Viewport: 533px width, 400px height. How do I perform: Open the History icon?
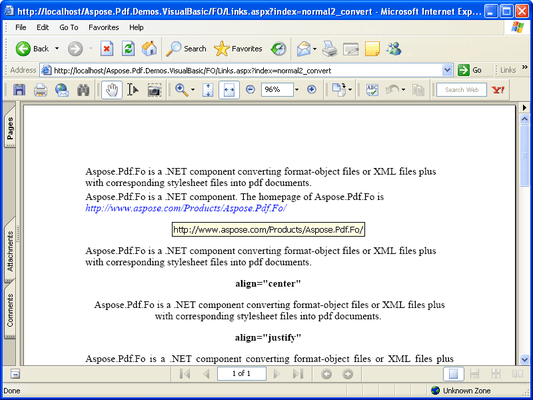[x=278, y=49]
